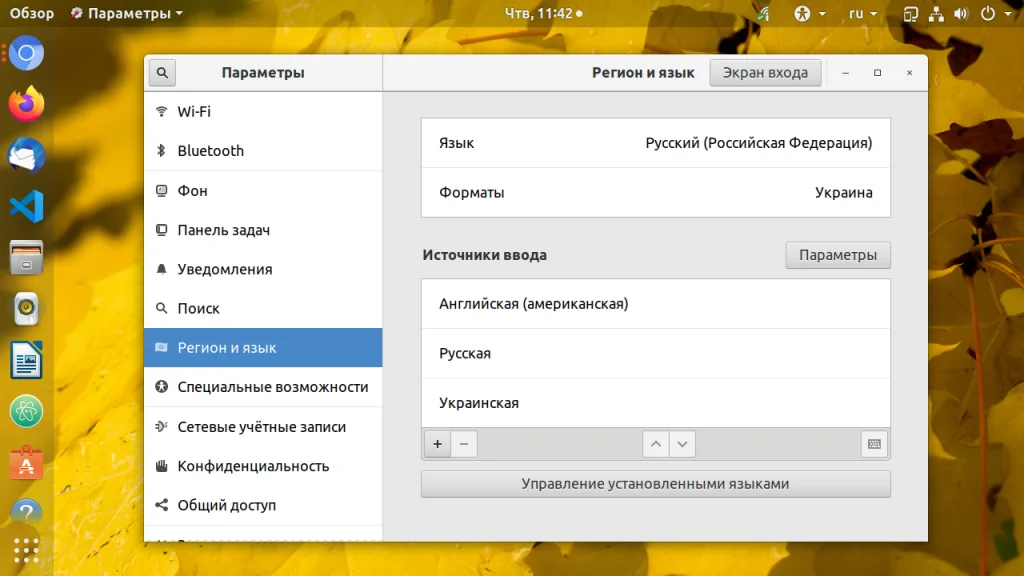
Task: Show keyboard layout preview icon
Action: (874, 444)
